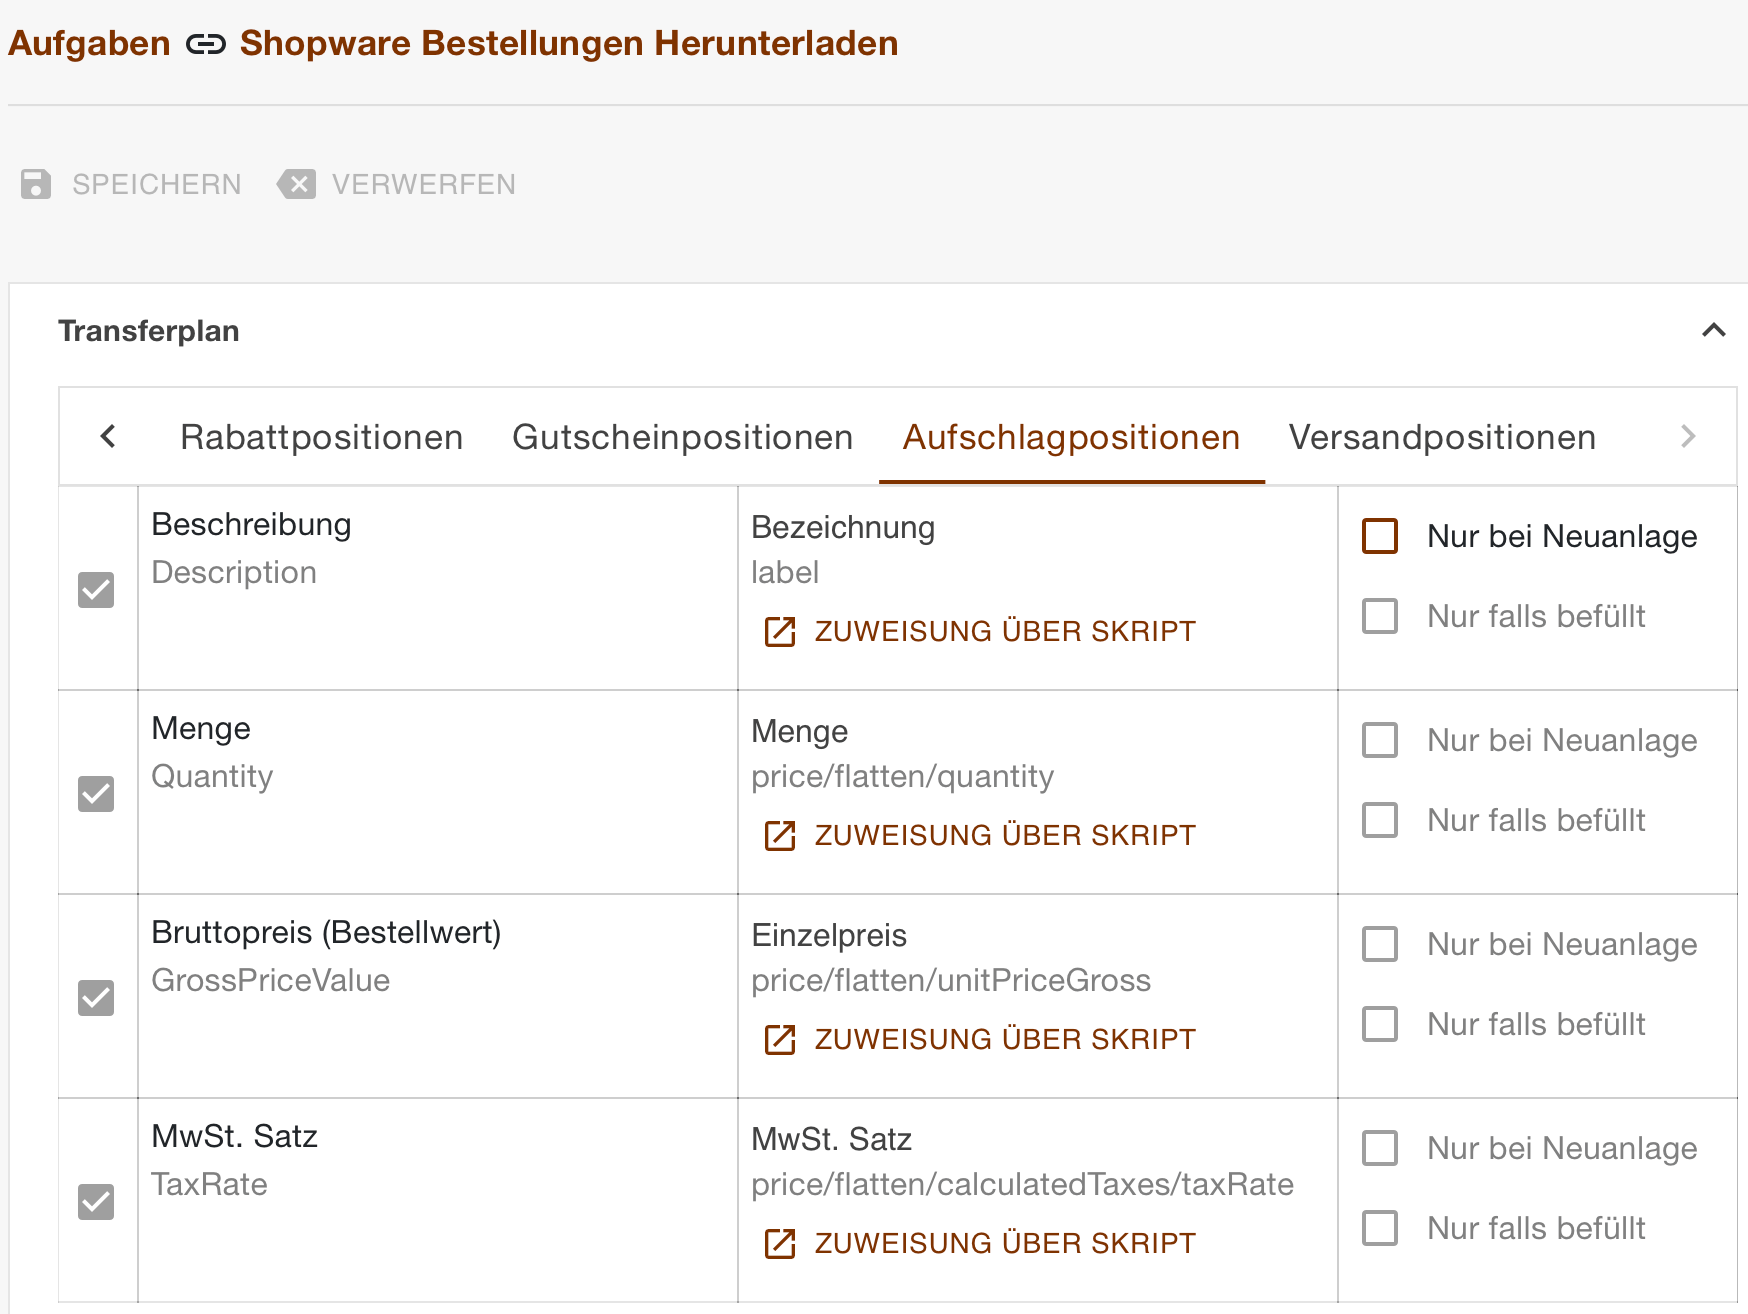Open Zuweisung über Skript for Bezeichnung
The width and height of the screenshot is (1748, 1314).
point(1003,631)
